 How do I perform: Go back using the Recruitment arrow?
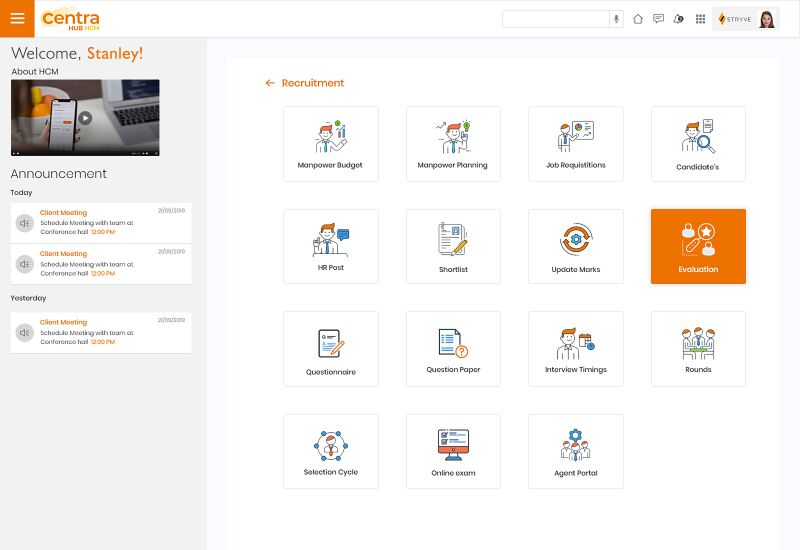tap(270, 83)
